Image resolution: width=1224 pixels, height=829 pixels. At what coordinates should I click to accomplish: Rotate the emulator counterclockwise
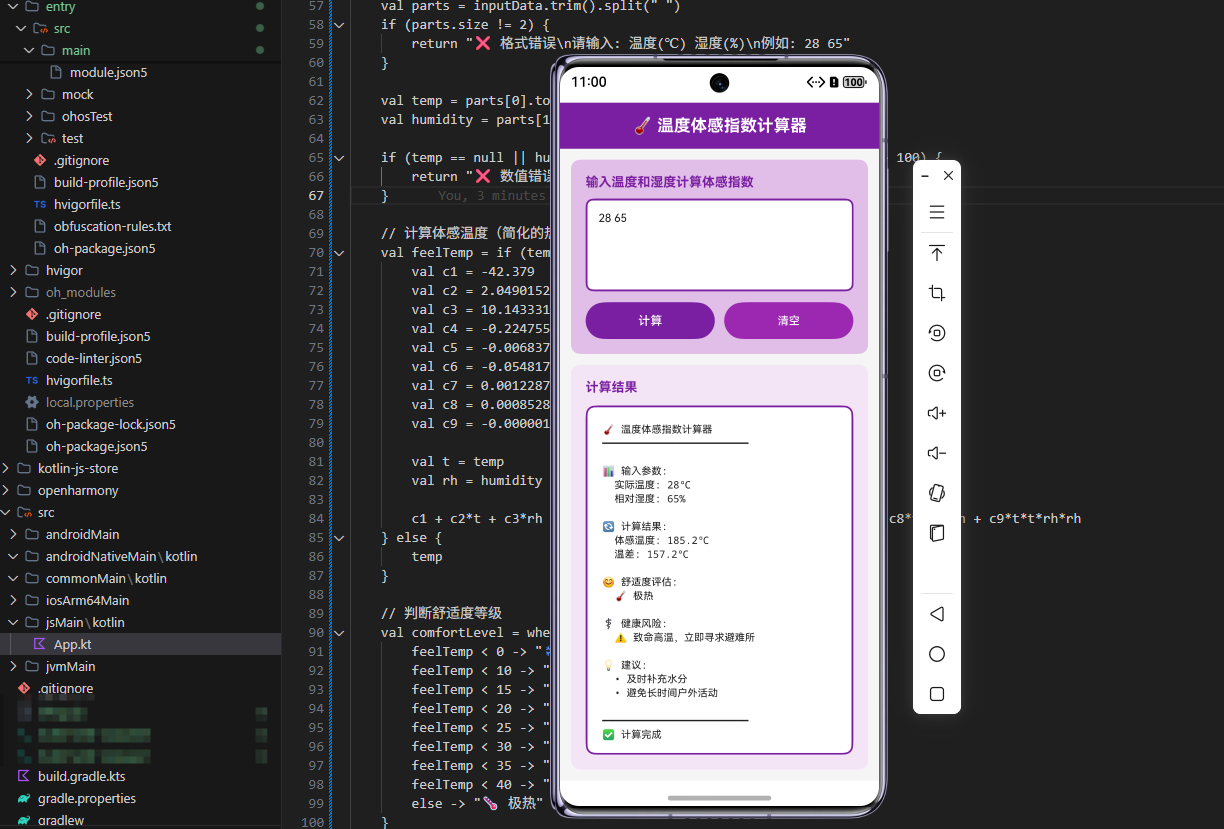[x=937, y=333]
